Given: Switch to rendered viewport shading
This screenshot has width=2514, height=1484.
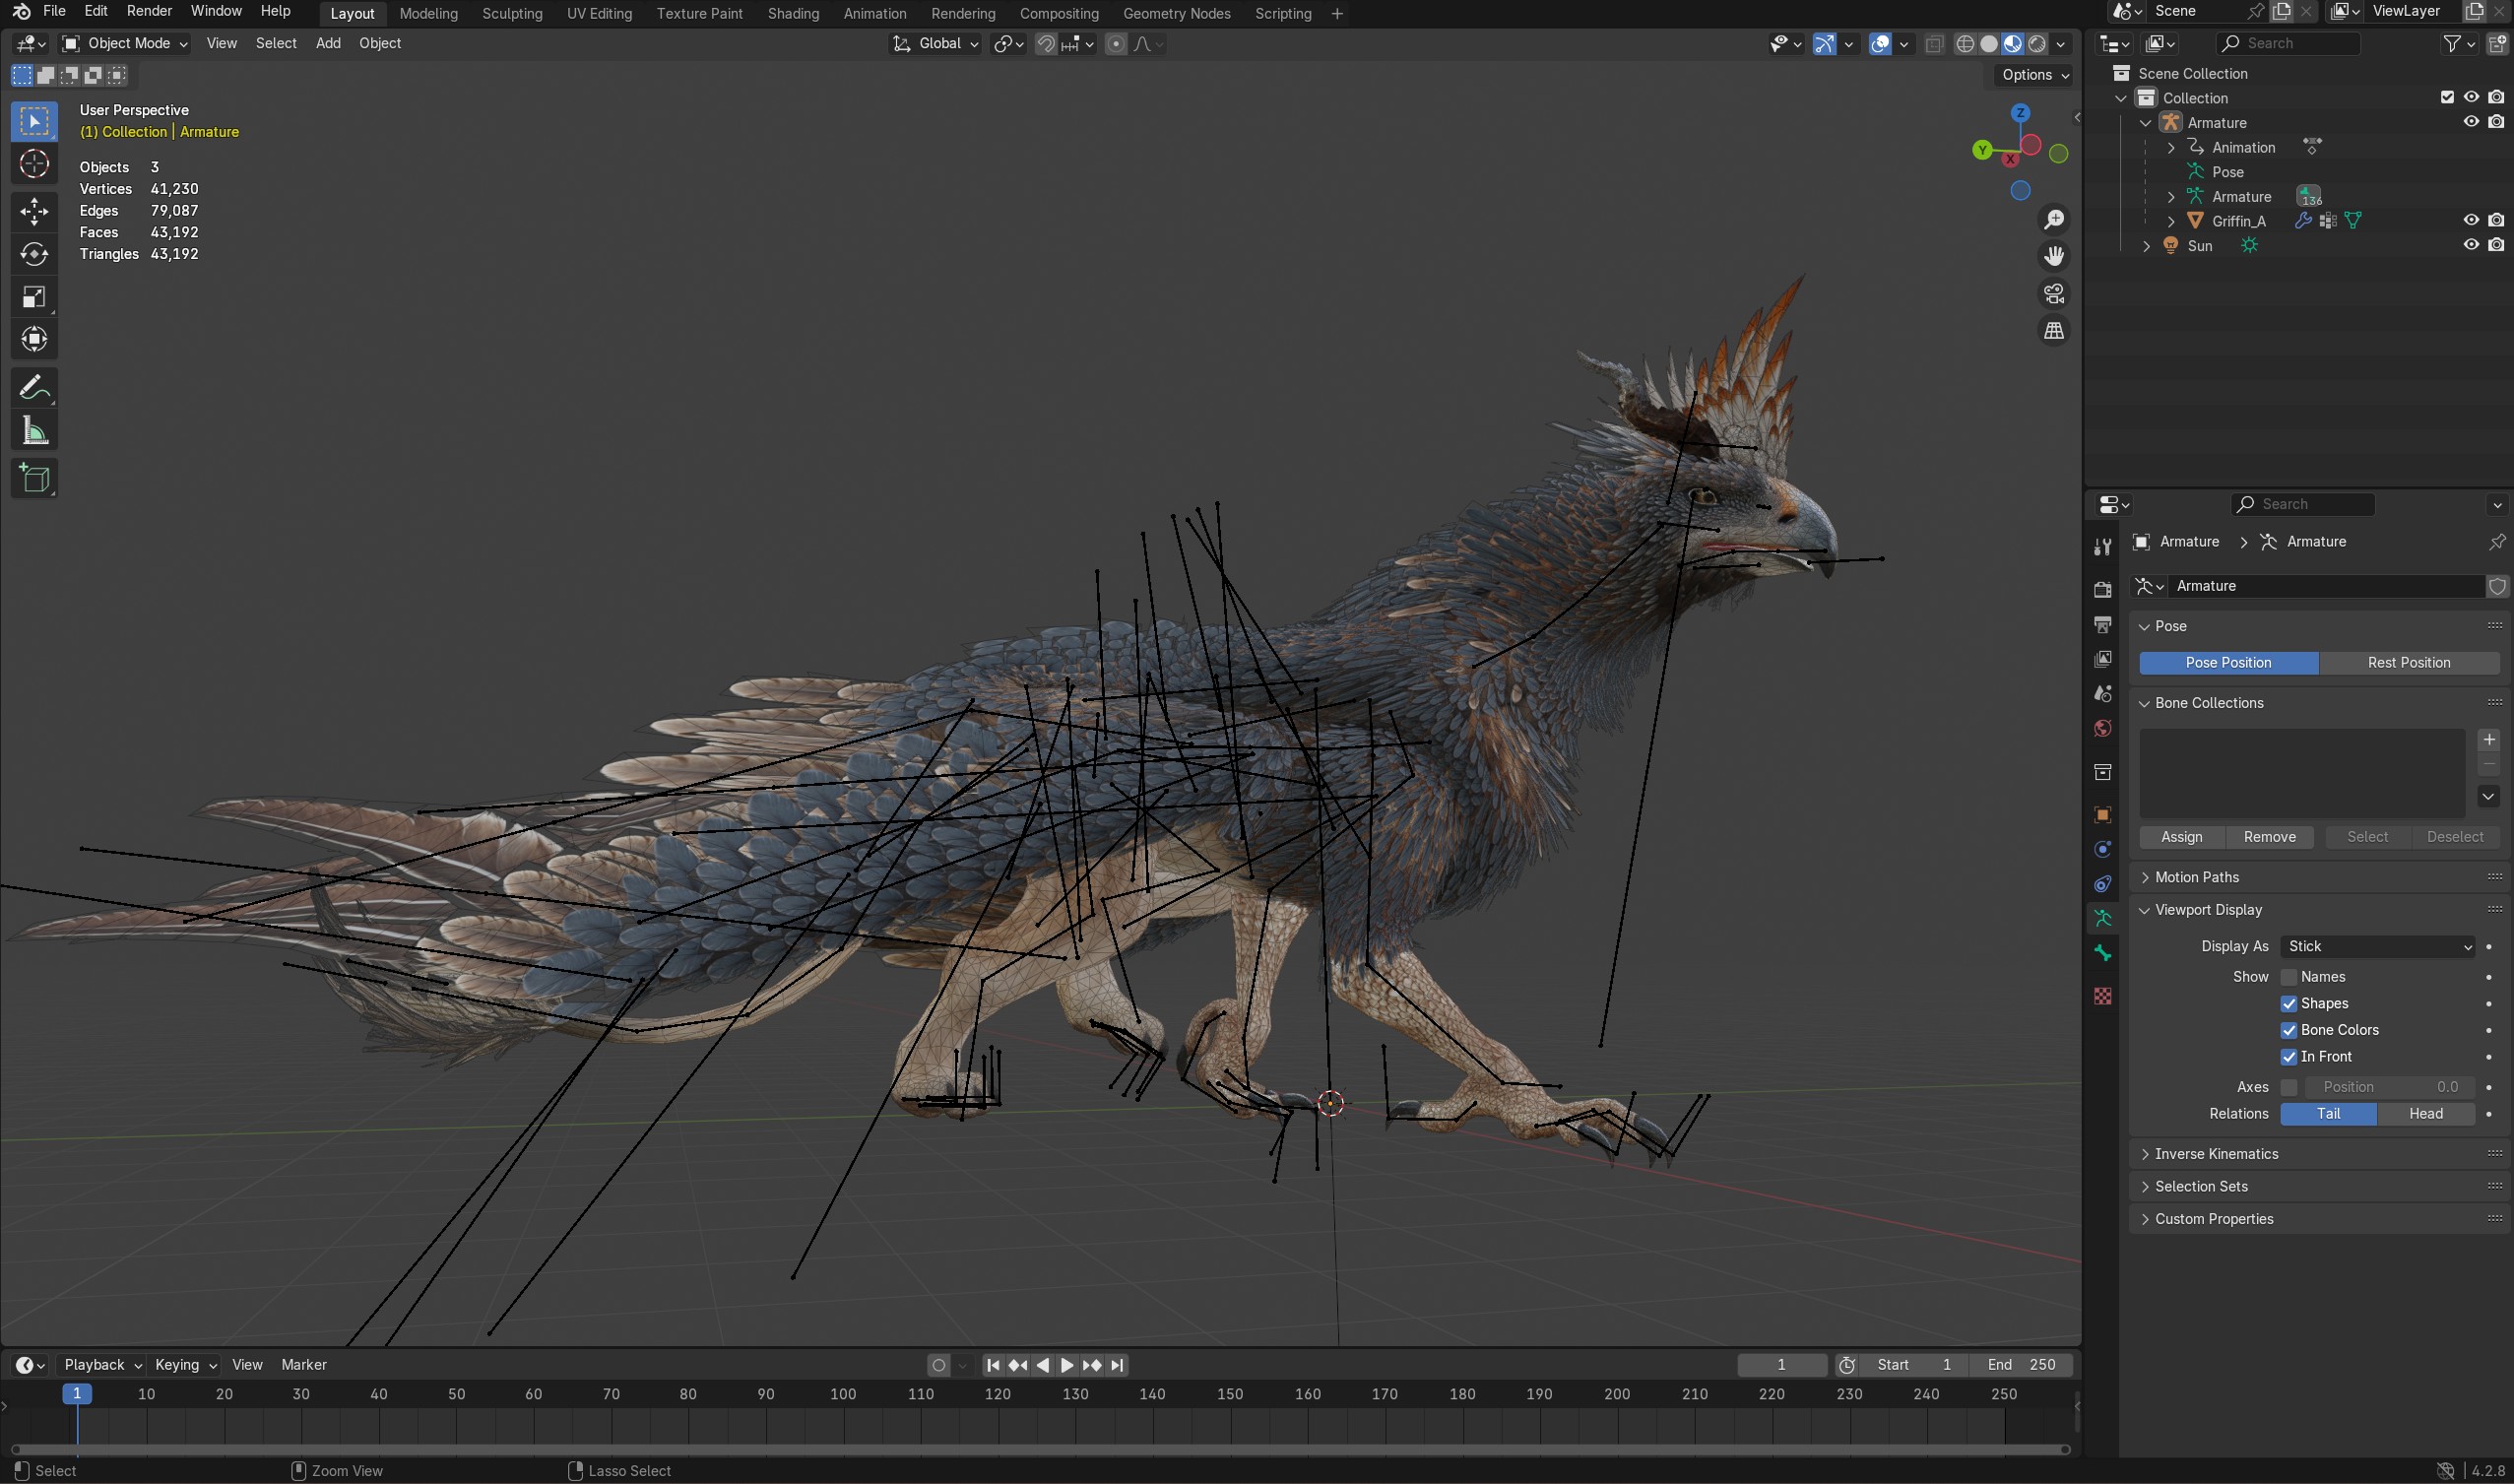Looking at the screenshot, I should (2037, 44).
